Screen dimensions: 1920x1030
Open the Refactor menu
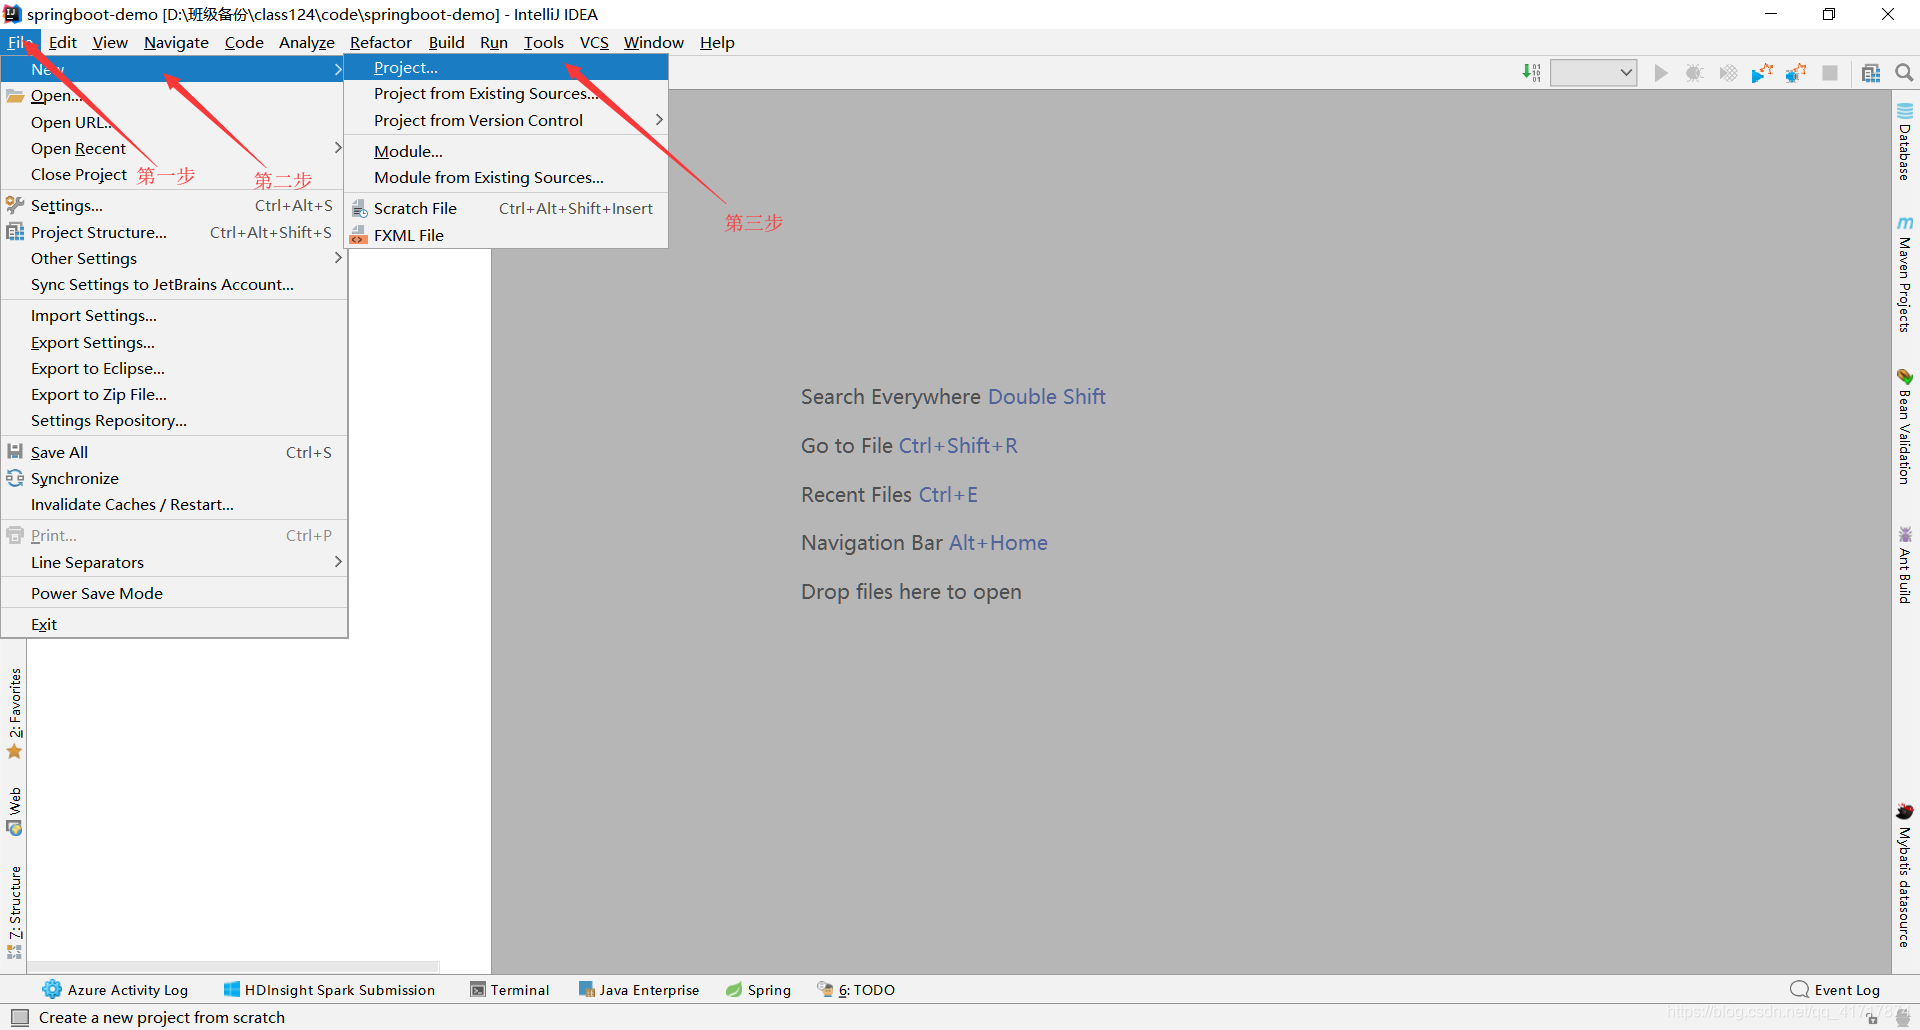(381, 42)
